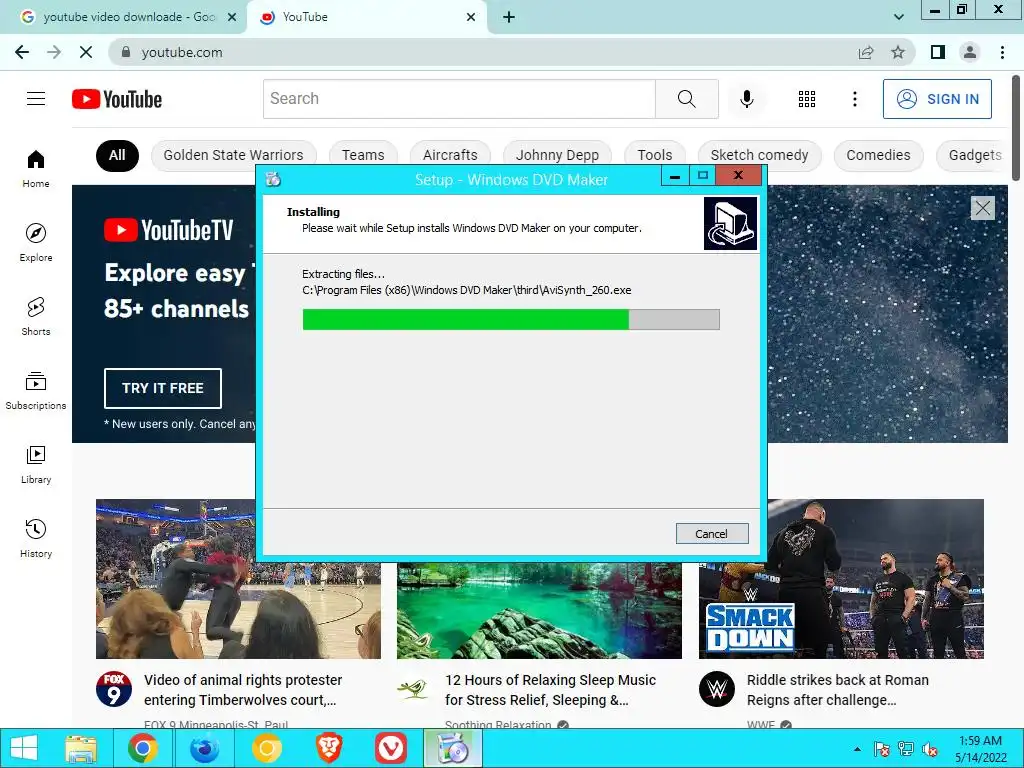
Task: Click the SIGN IN button
Action: (937, 99)
